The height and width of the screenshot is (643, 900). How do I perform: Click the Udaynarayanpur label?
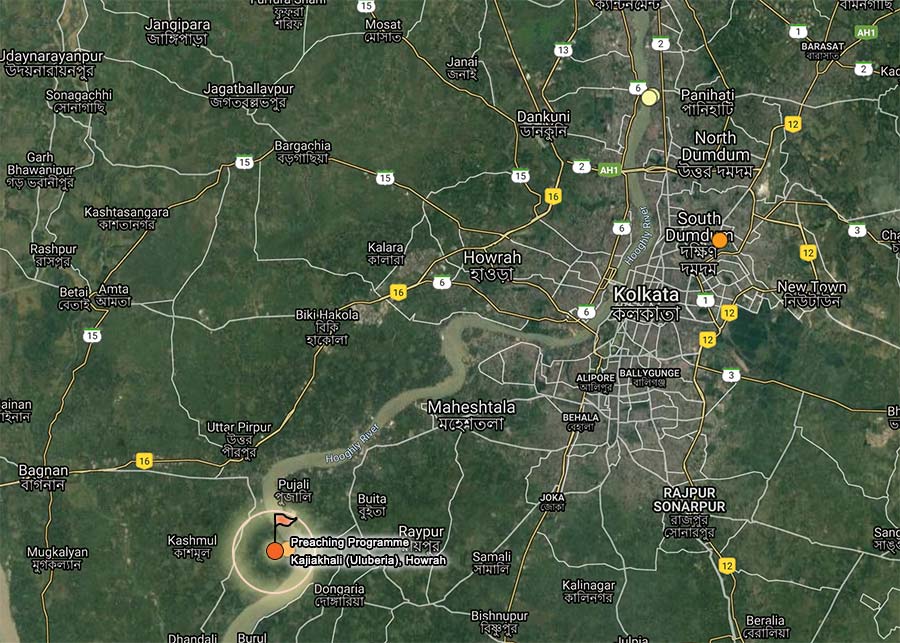pyautogui.click(x=52, y=63)
